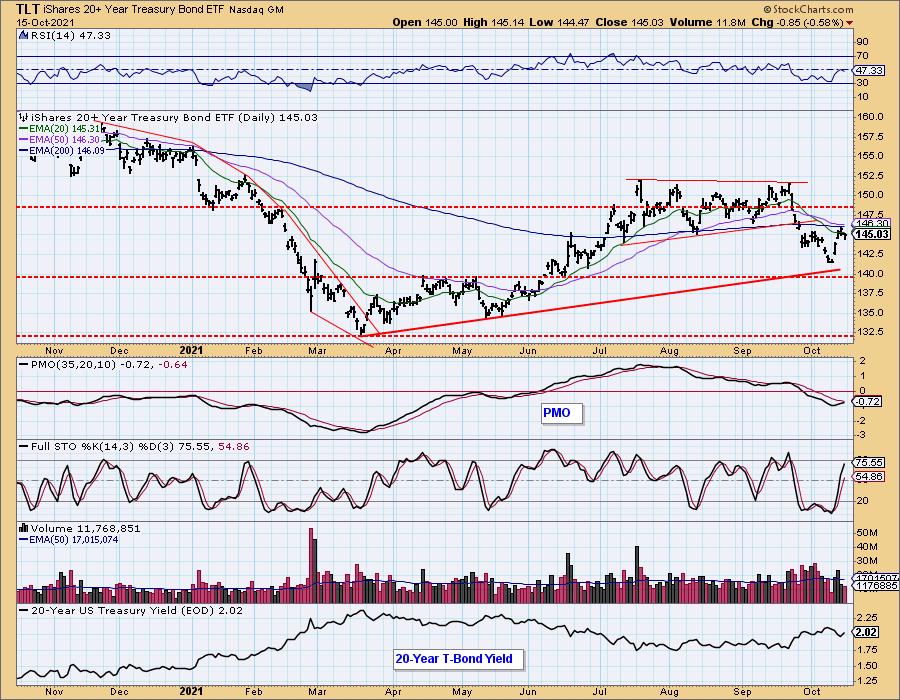Click the RSI(14) legend icon
The height and width of the screenshot is (700, 900).
click(x=24, y=35)
